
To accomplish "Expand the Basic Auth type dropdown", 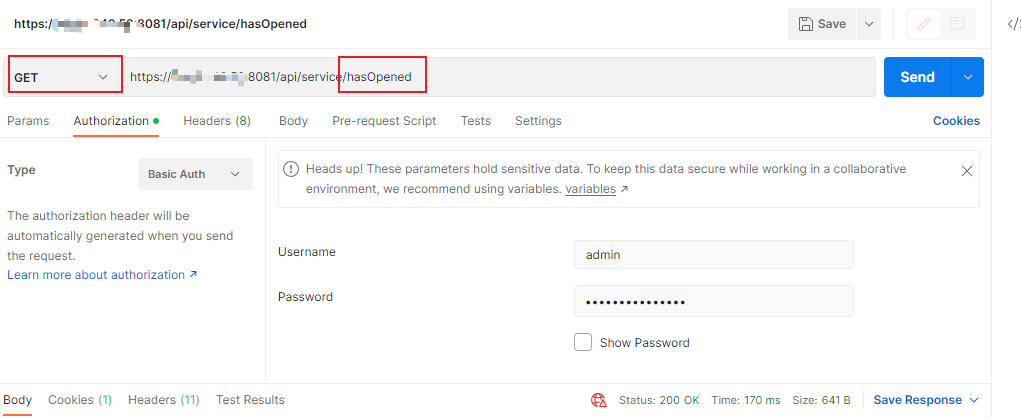I will [195, 174].
